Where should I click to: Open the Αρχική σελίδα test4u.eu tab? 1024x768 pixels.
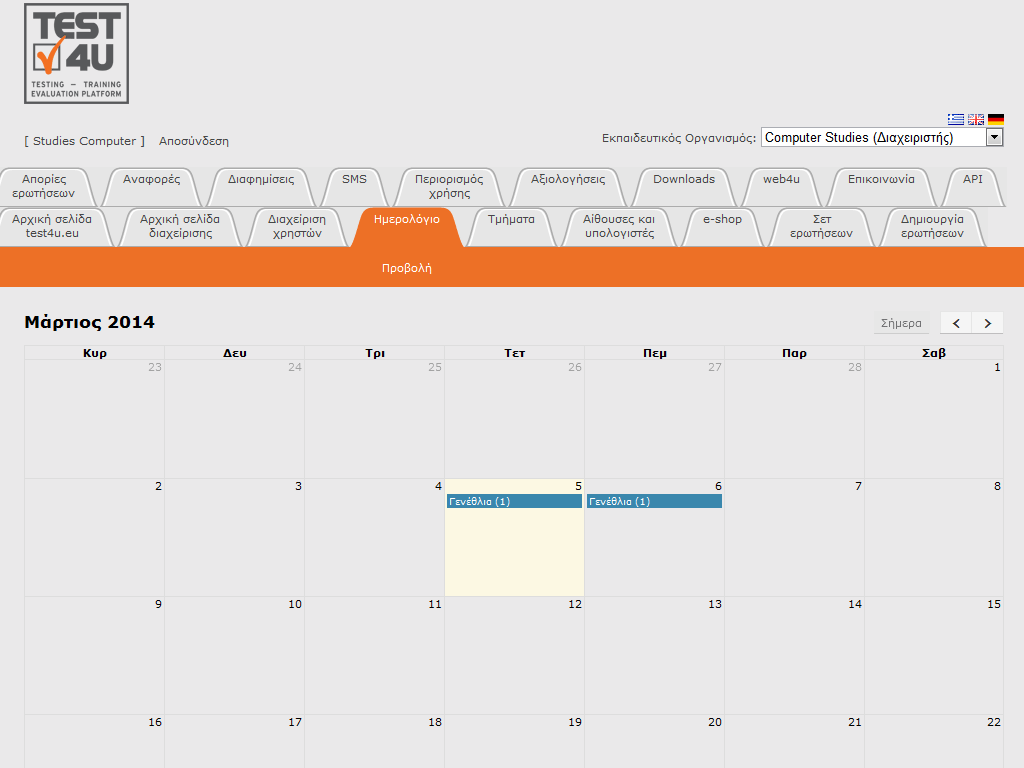tap(52, 226)
